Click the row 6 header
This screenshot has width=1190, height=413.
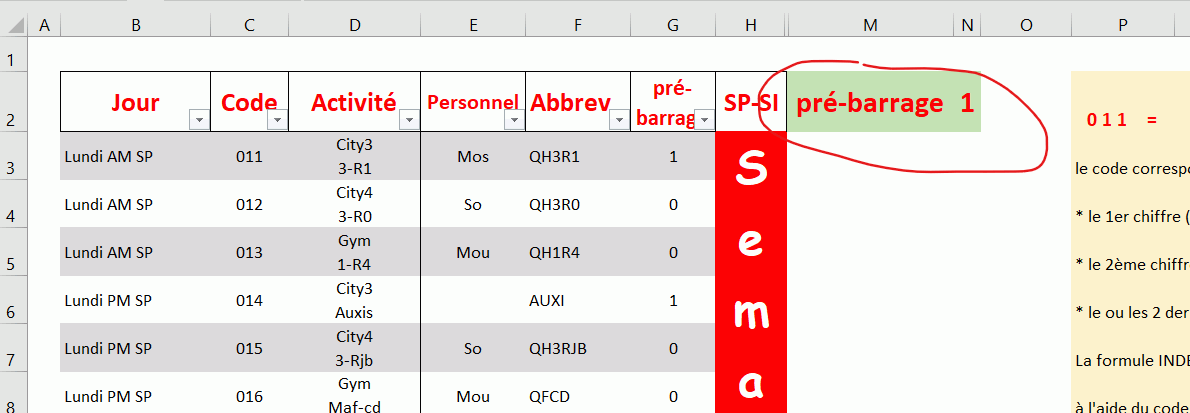point(15,301)
